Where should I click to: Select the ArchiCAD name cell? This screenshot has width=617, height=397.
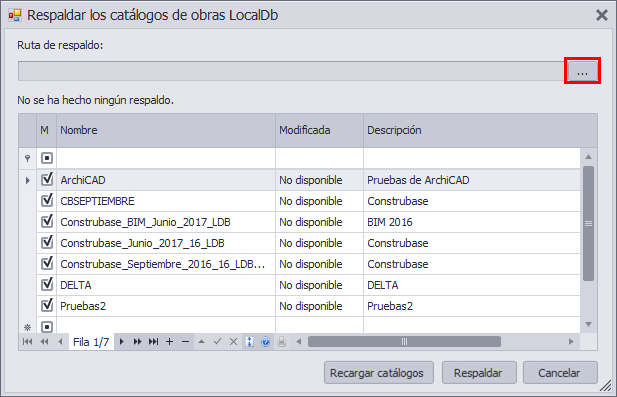166,180
